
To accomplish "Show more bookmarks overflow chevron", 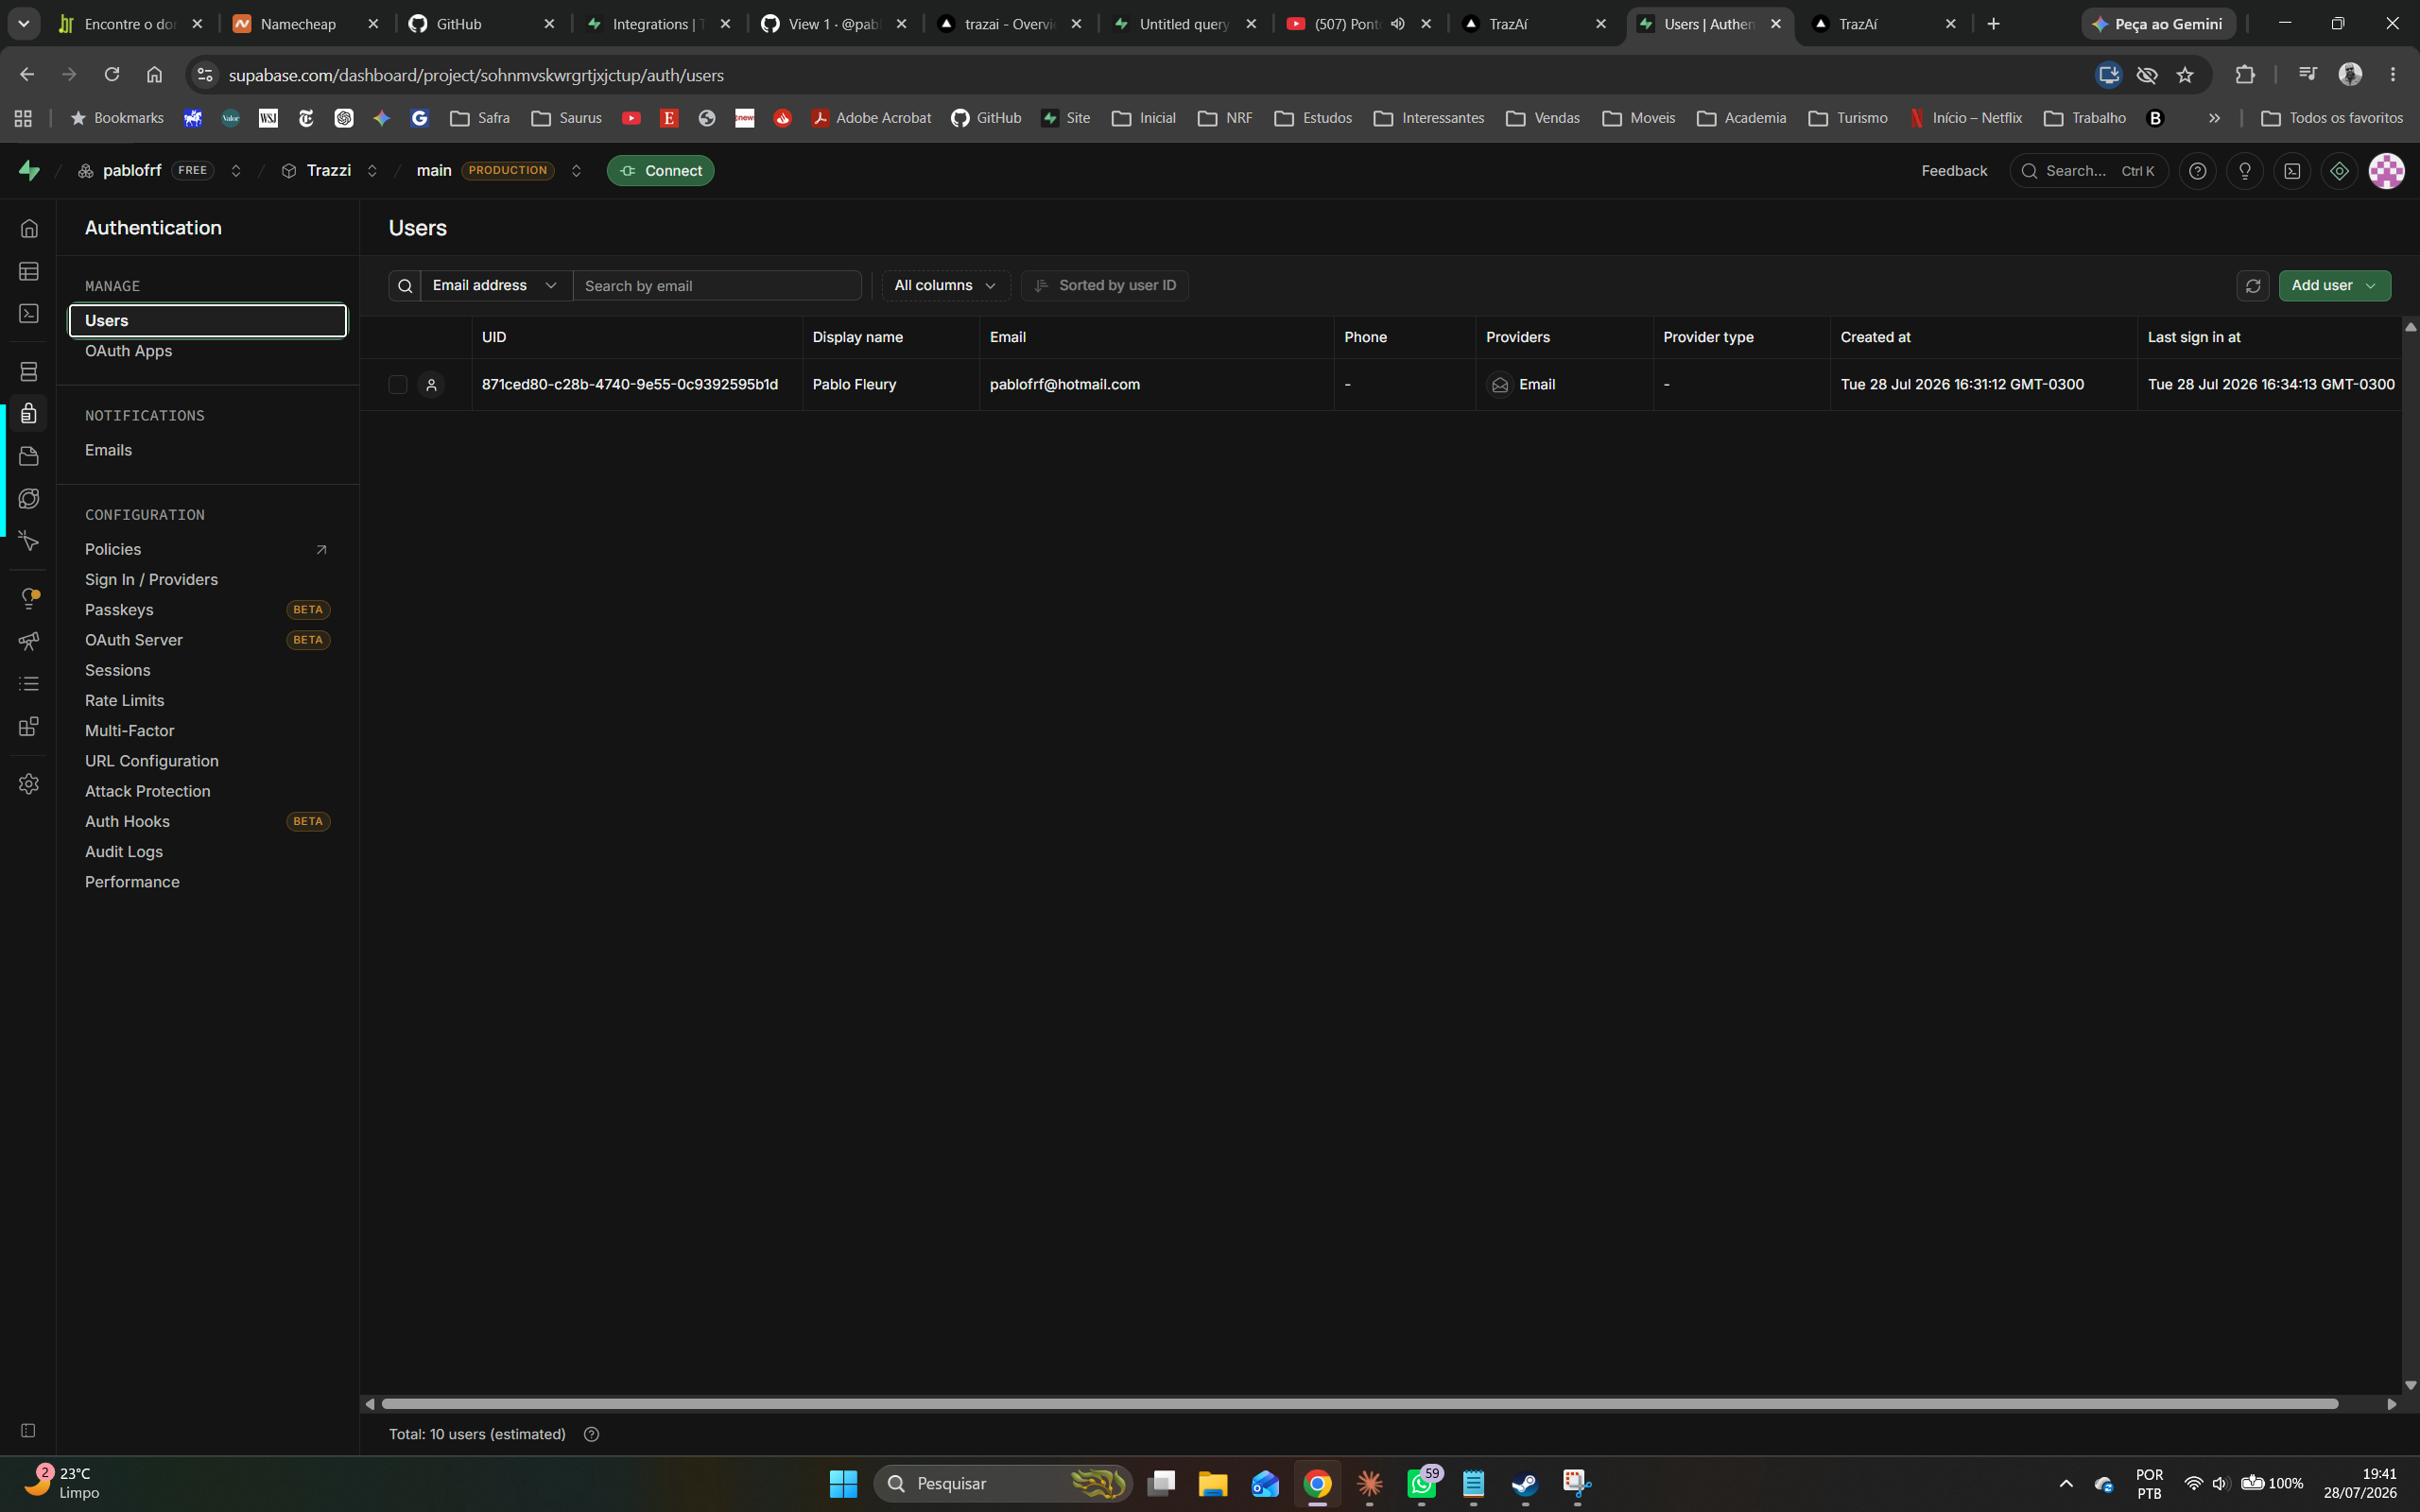I will [x=2214, y=118].
